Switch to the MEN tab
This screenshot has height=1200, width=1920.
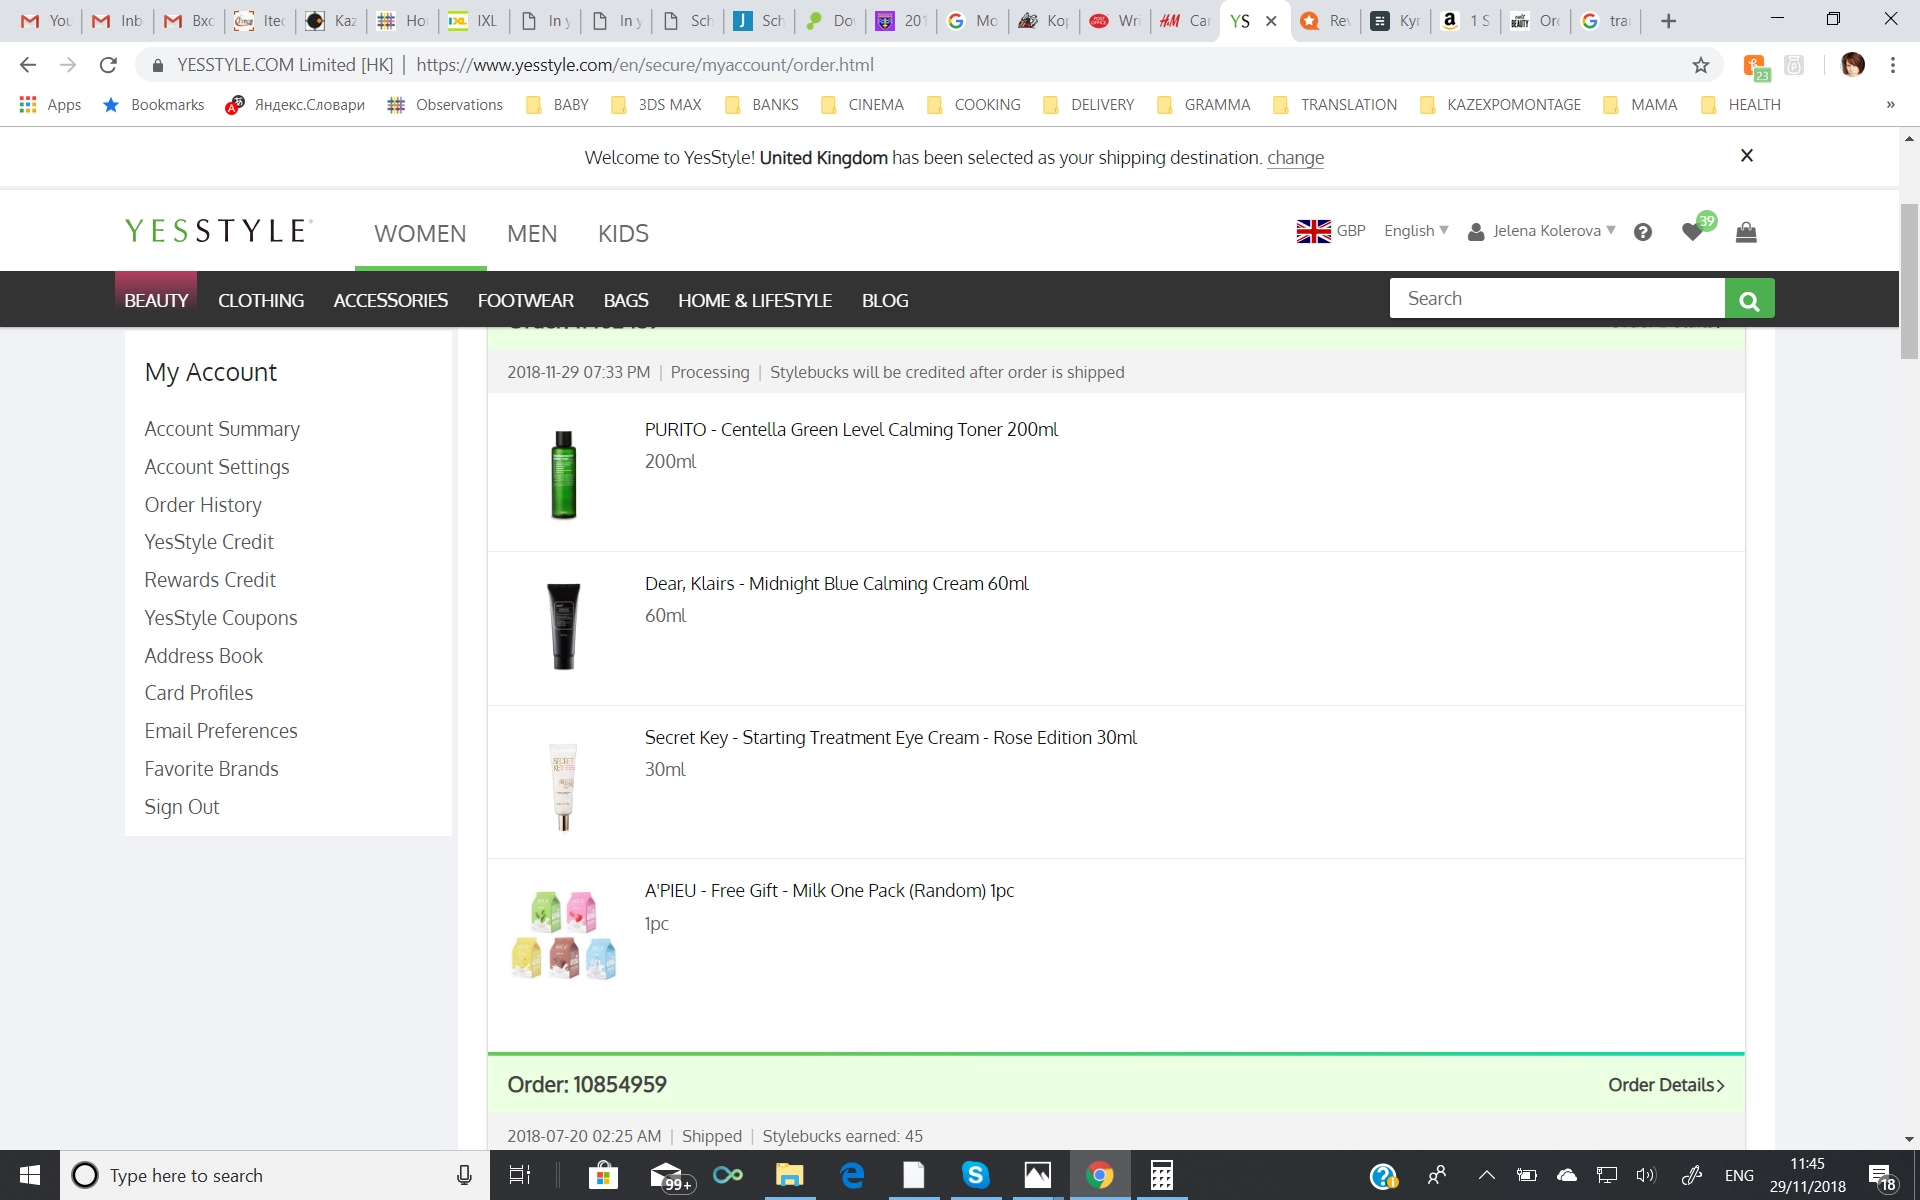[531, 234]
